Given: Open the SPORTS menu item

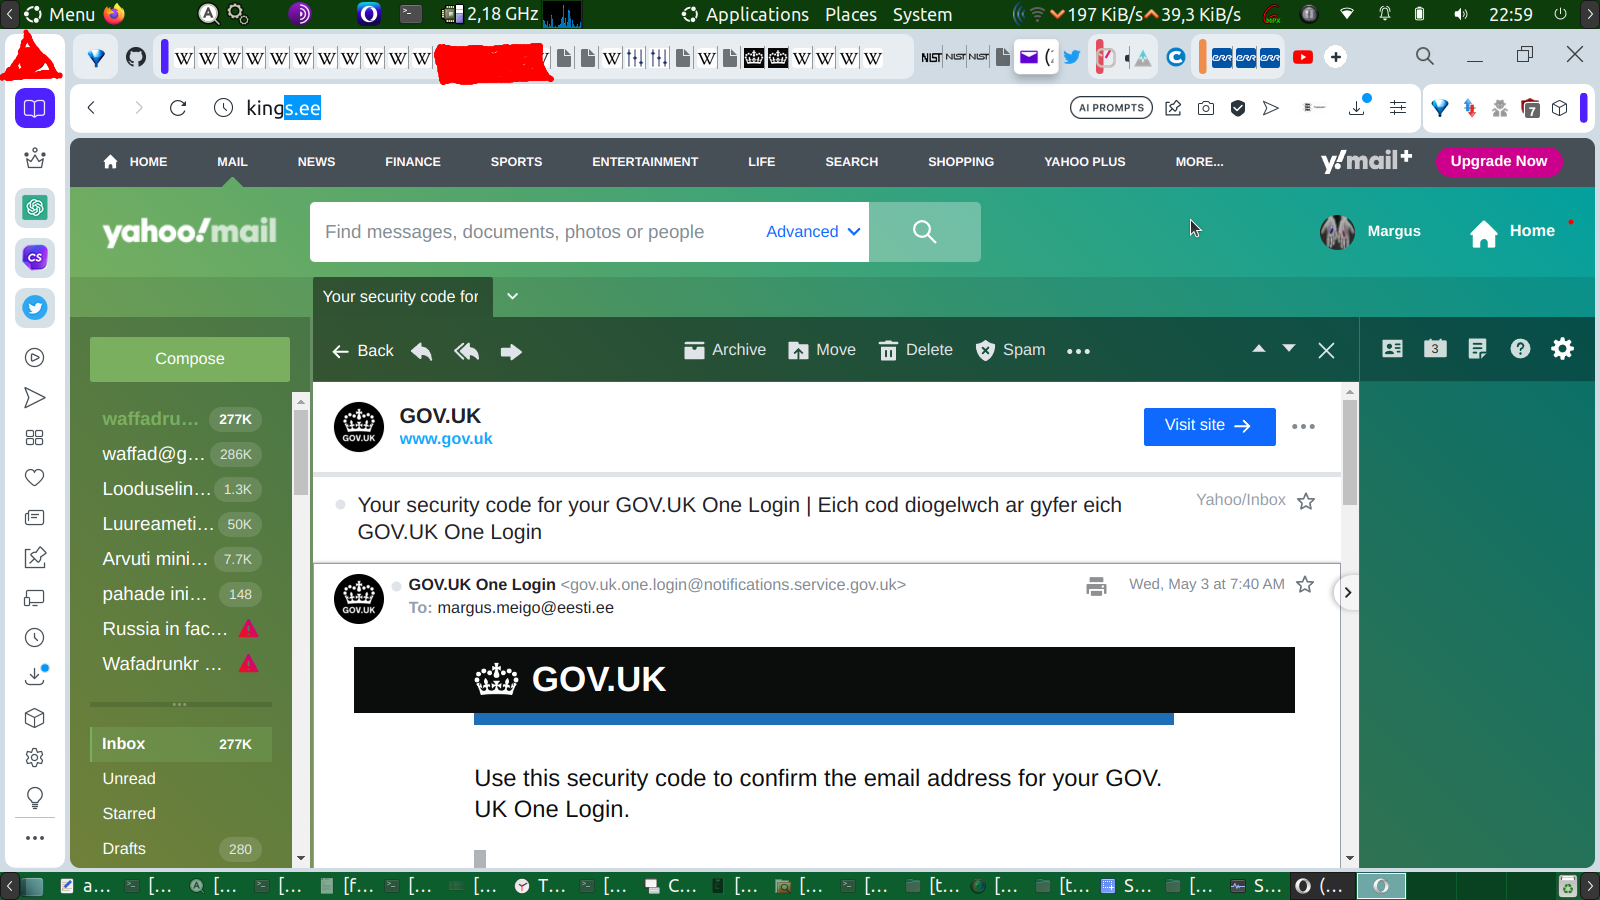Looking at the screenshot, I should tap(516, 162).
